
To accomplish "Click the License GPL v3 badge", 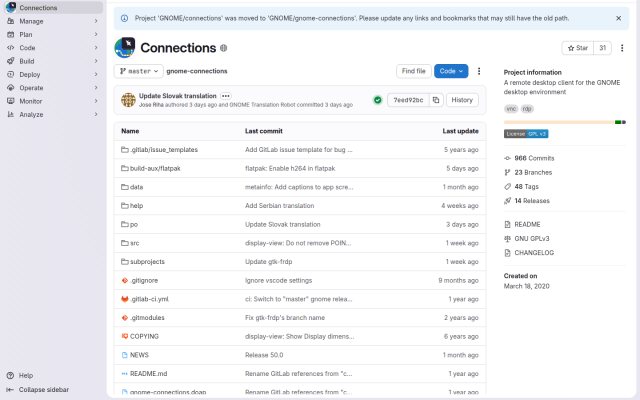I will pyautogui.click(x=526, y=134).
